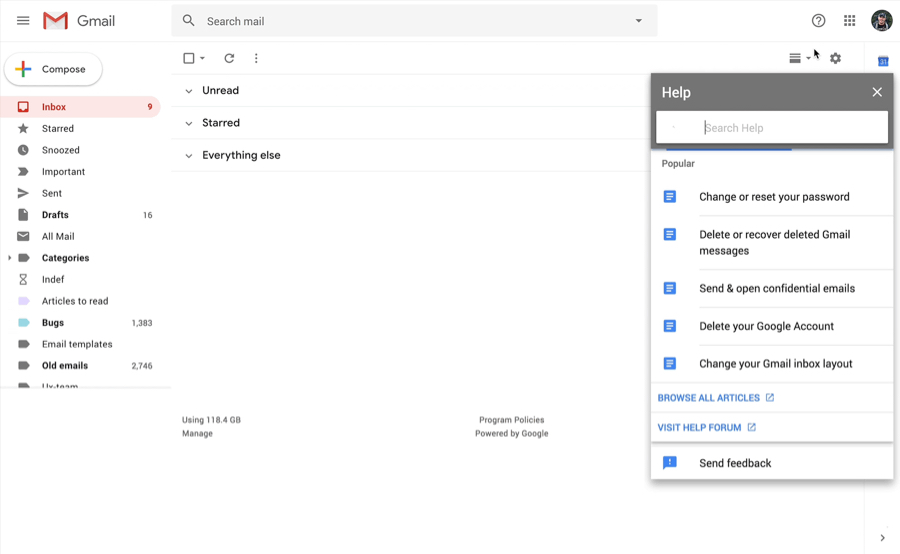Collapse the Everything else section
The image size is (900, 554).
pos(188,156)
